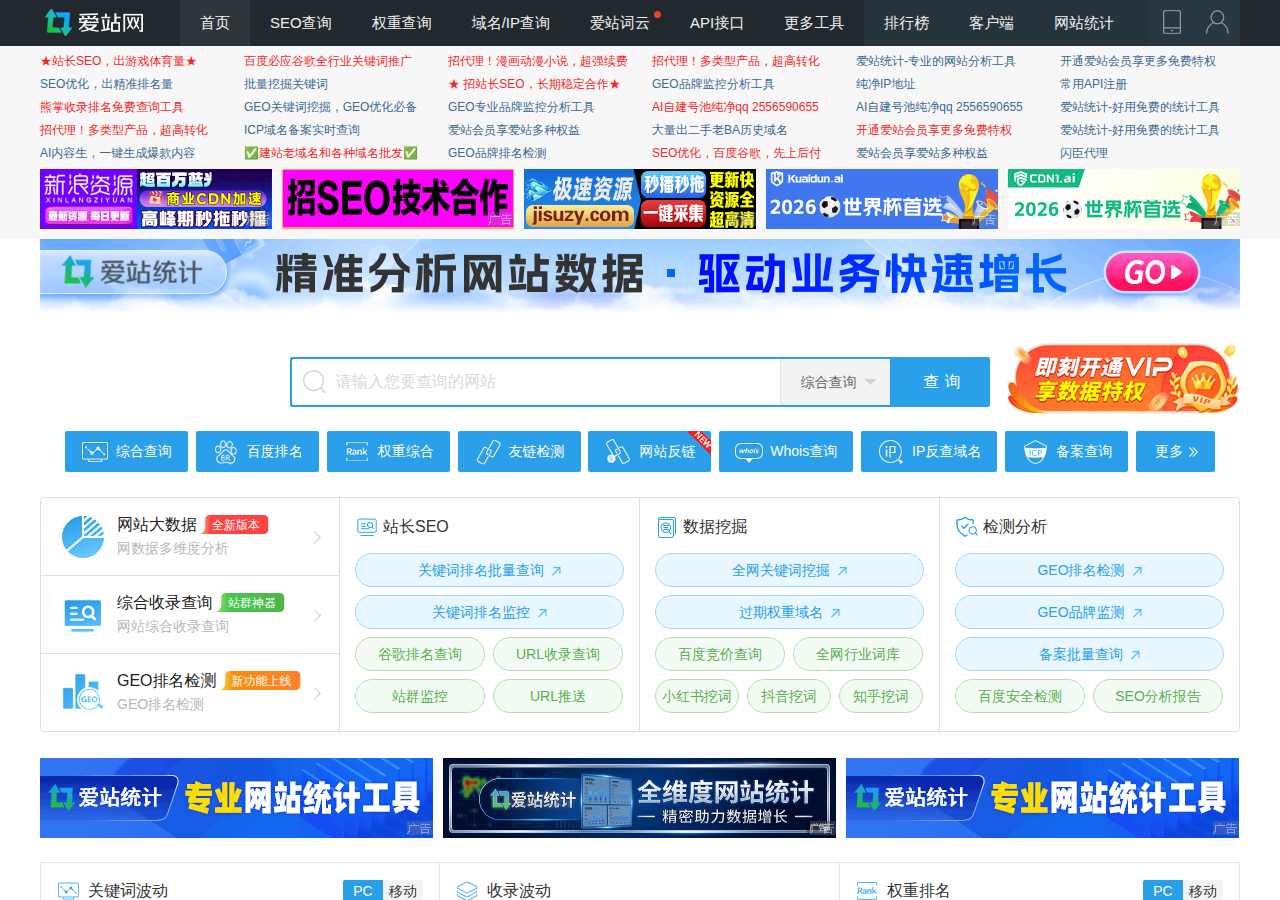Click the 综合收录查询 search icon

pyautogui.click(x=83, y=615)
